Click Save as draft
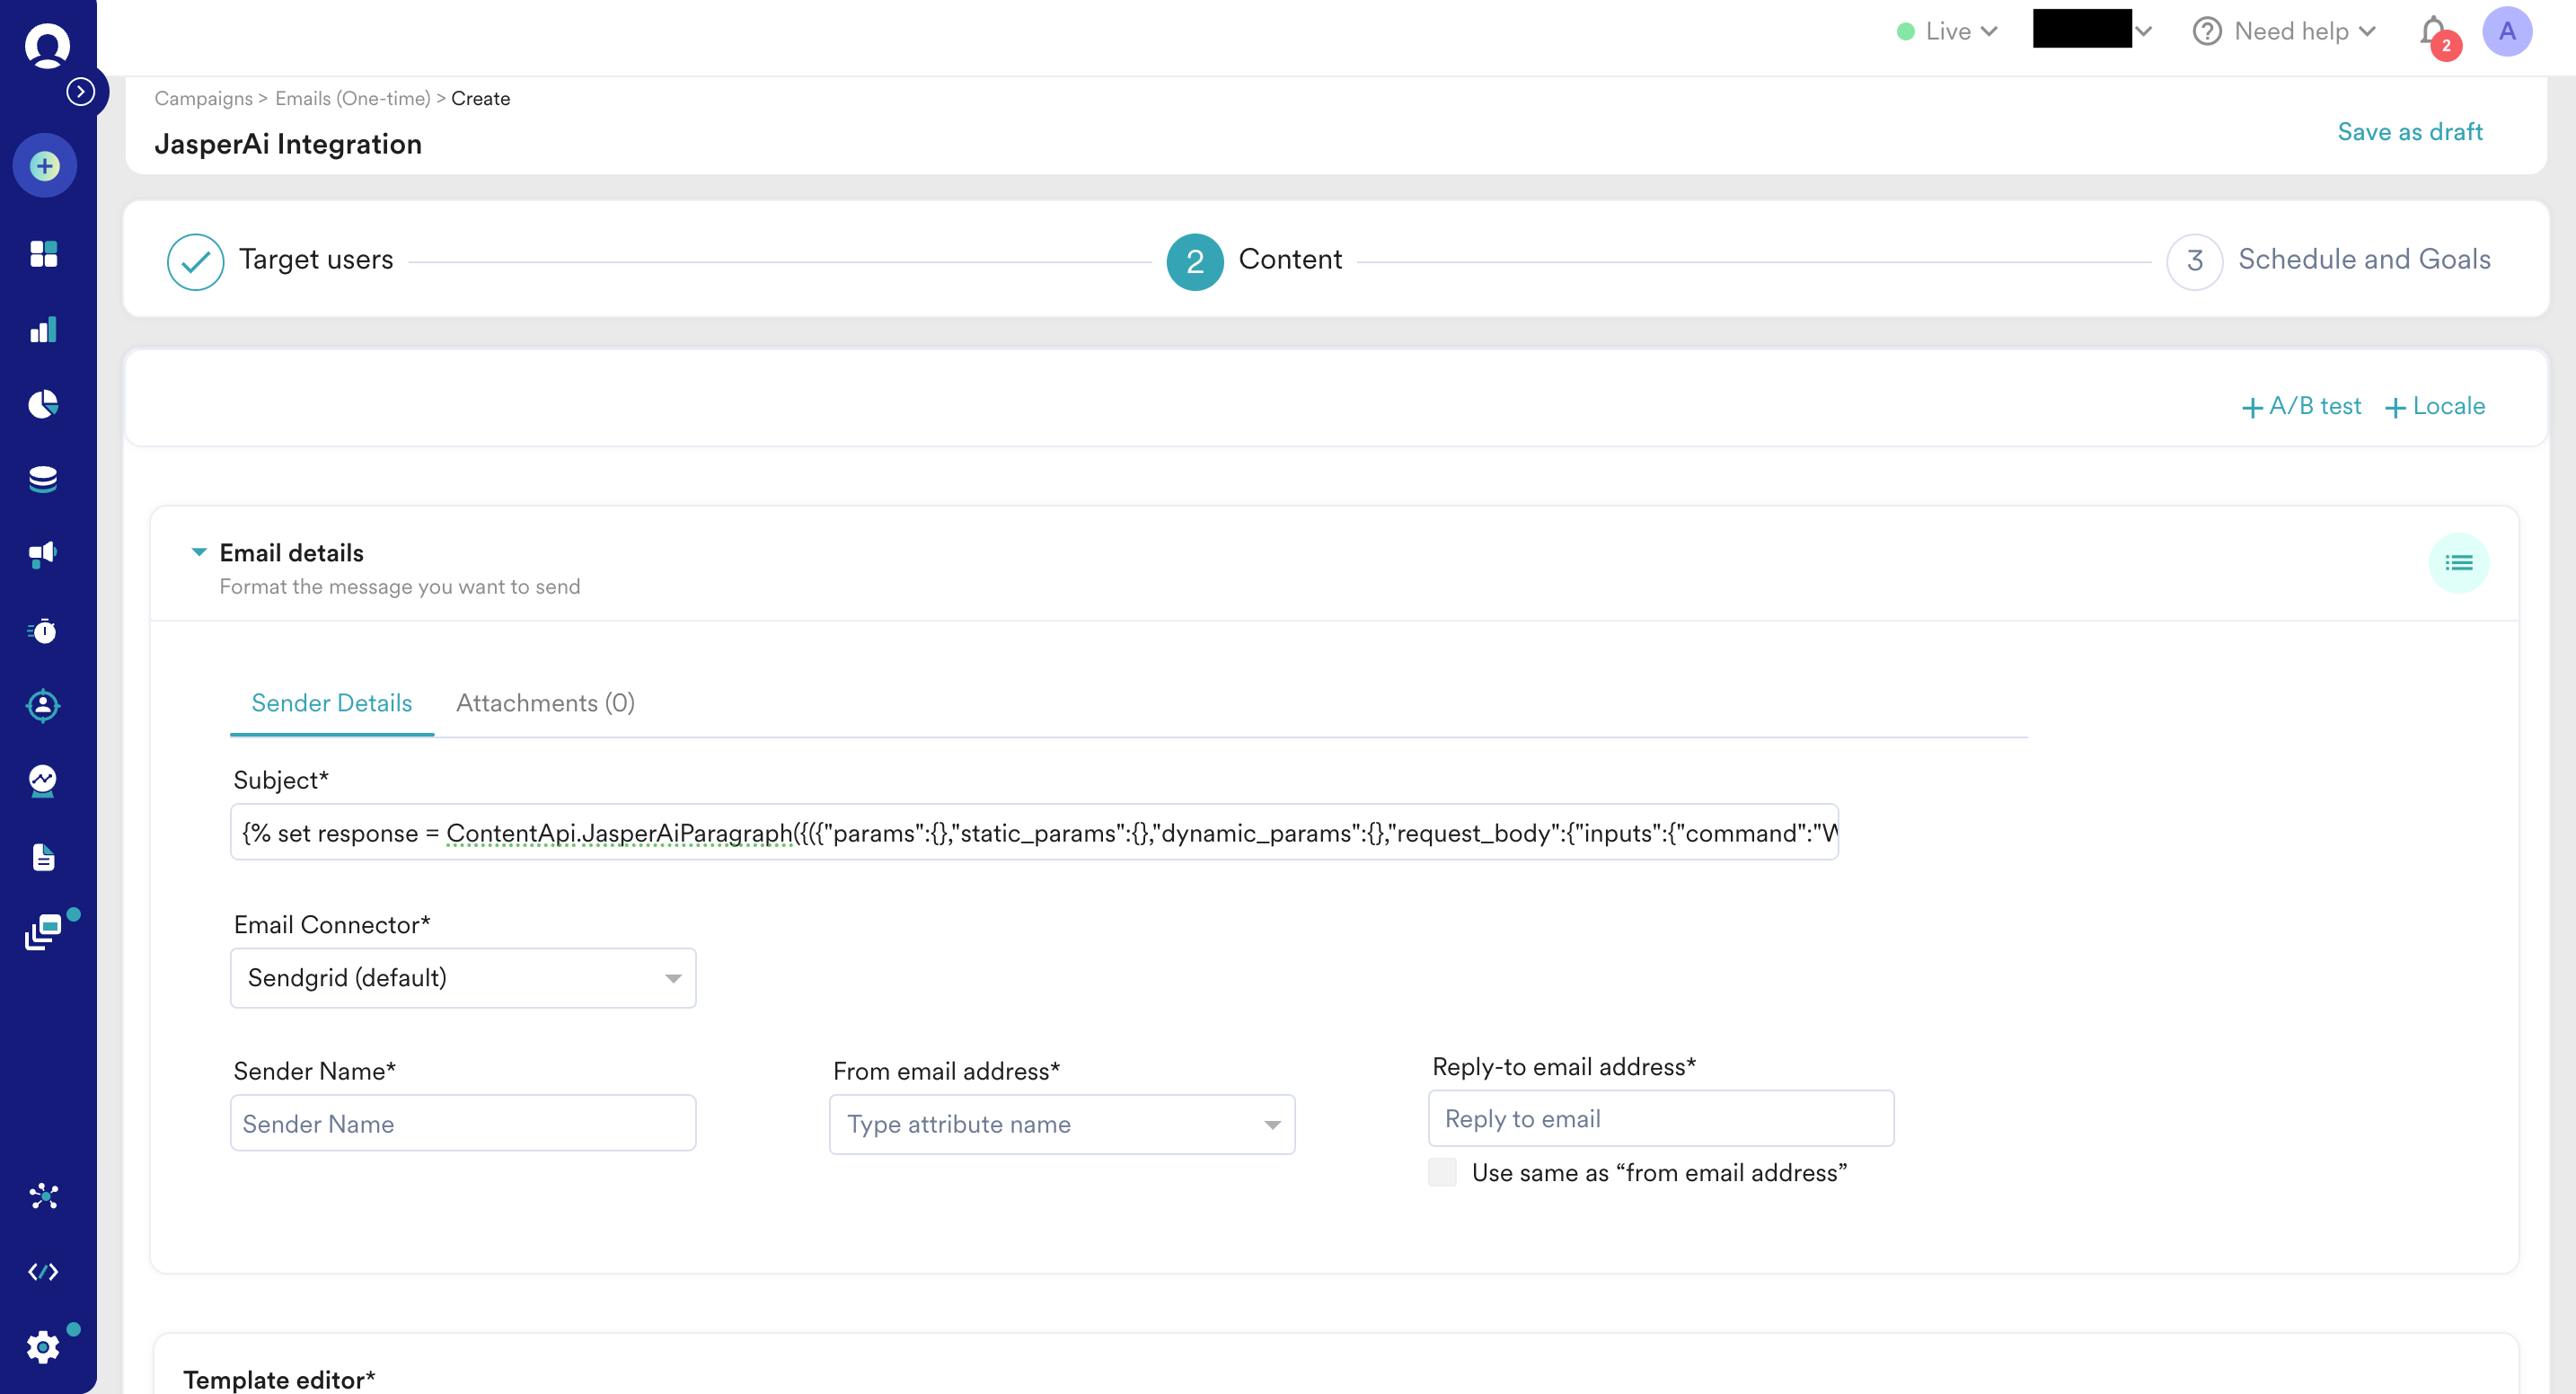 click(x=2409, y=132)
